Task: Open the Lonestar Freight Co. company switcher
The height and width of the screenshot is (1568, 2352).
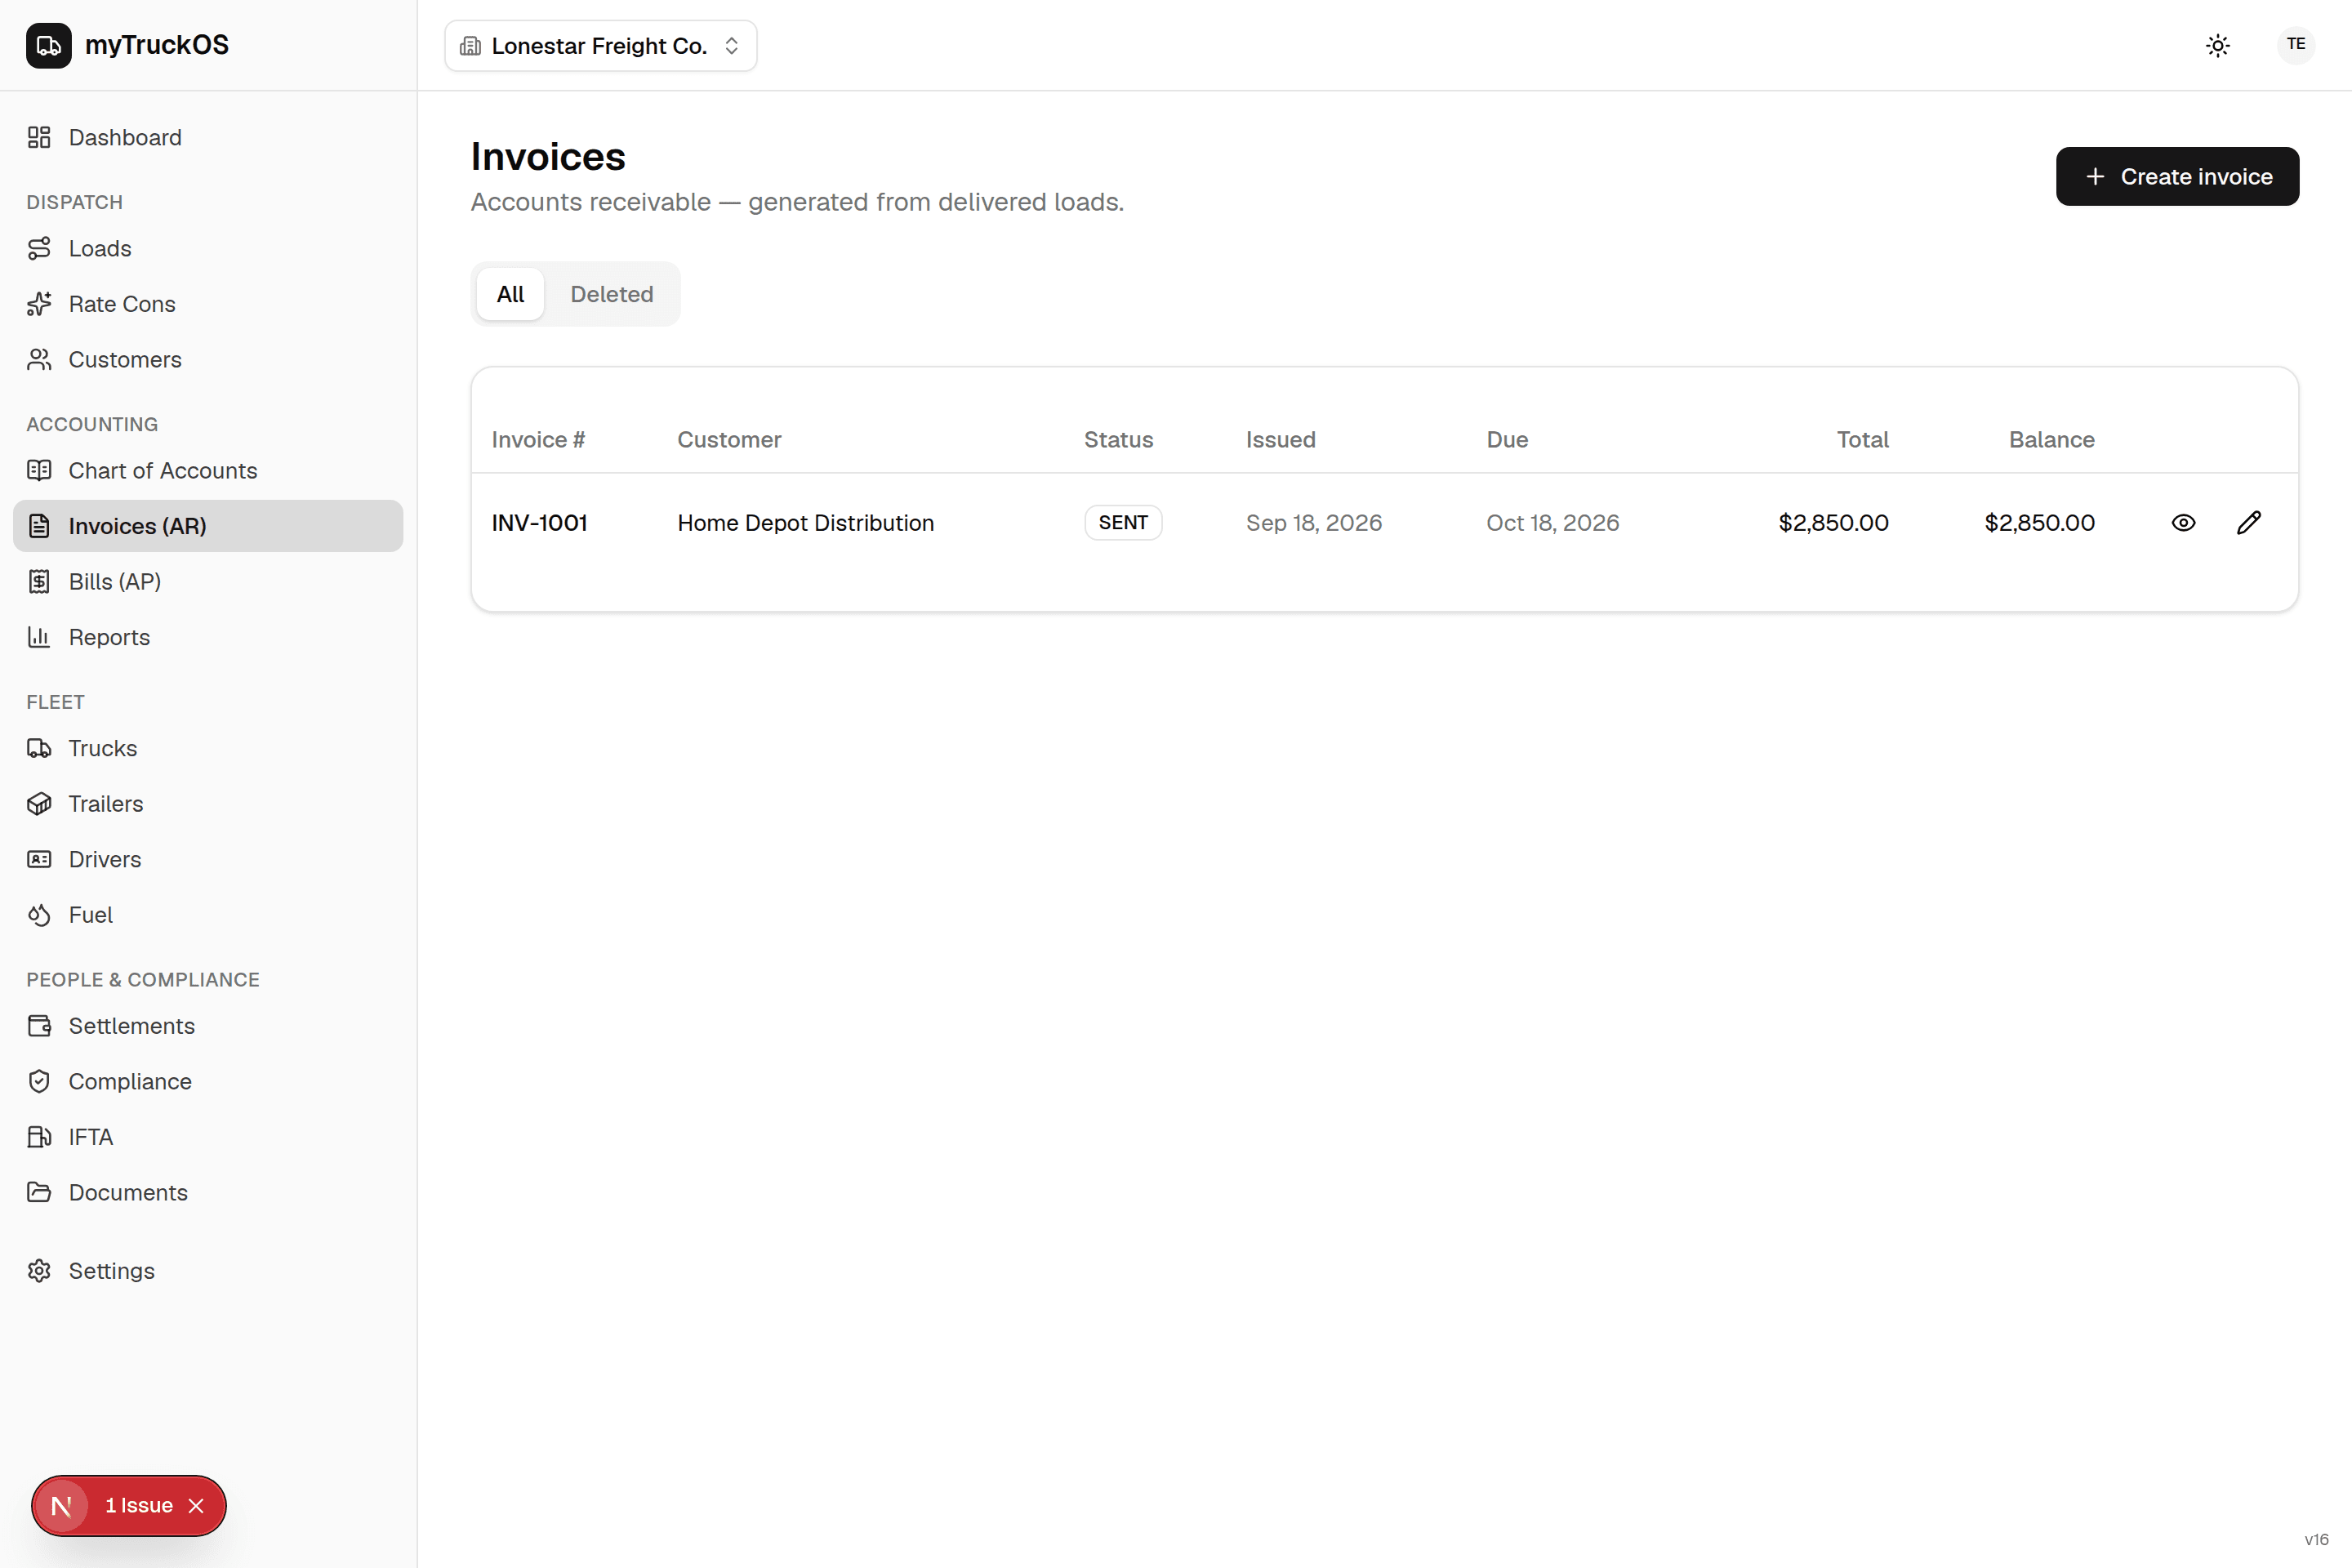Action: pyautogui.click(x=600, y=46)
